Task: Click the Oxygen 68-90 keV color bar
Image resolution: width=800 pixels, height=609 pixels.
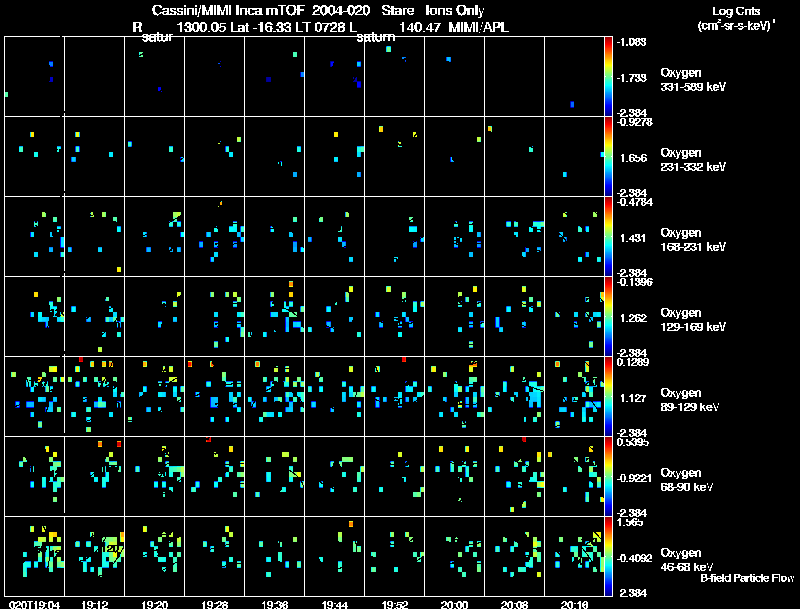Action: point(608,477)
